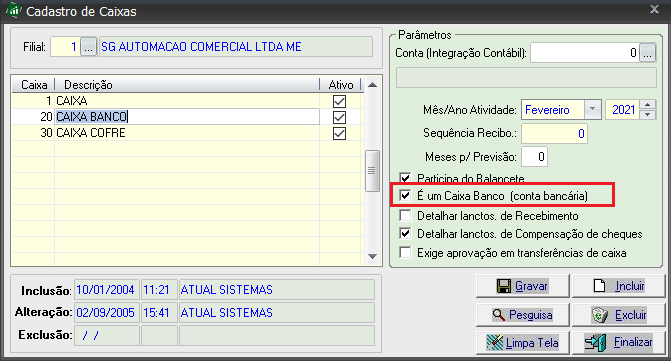671x361 pixels.
Task: Select the CAIXA row in list
Action: pos(187,101)
